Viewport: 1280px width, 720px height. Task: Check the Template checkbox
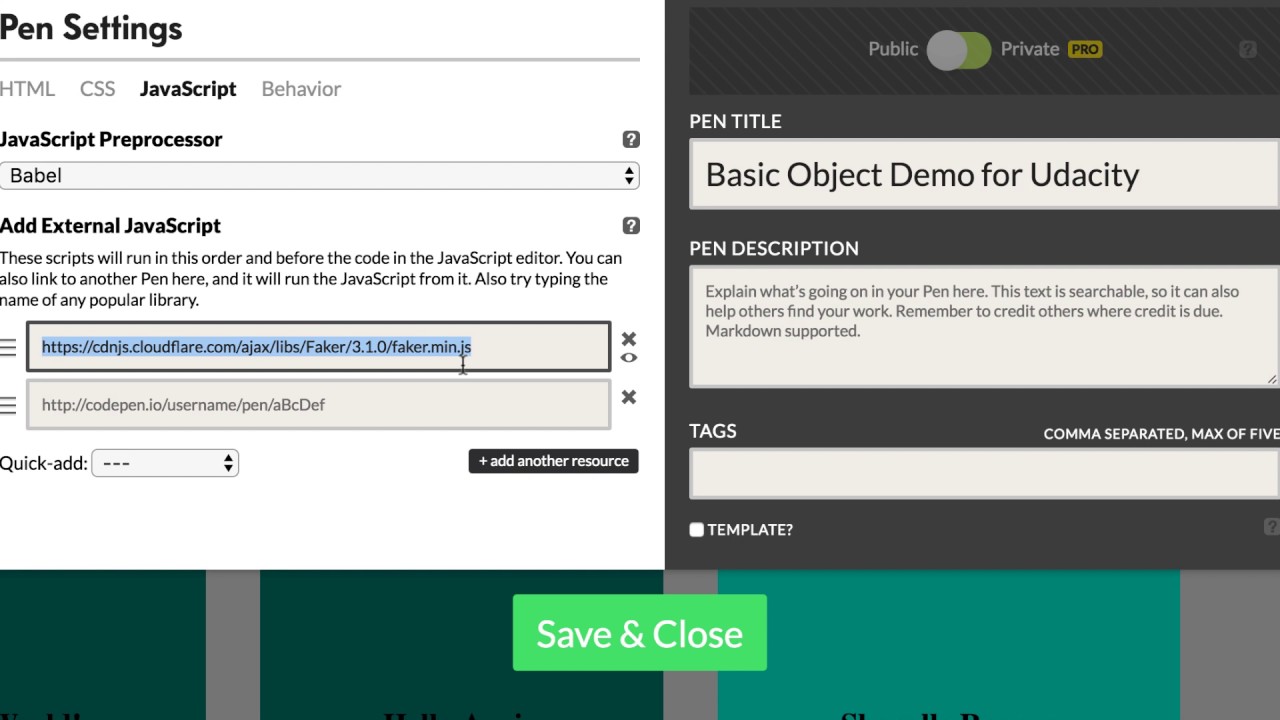click(697, 530)
